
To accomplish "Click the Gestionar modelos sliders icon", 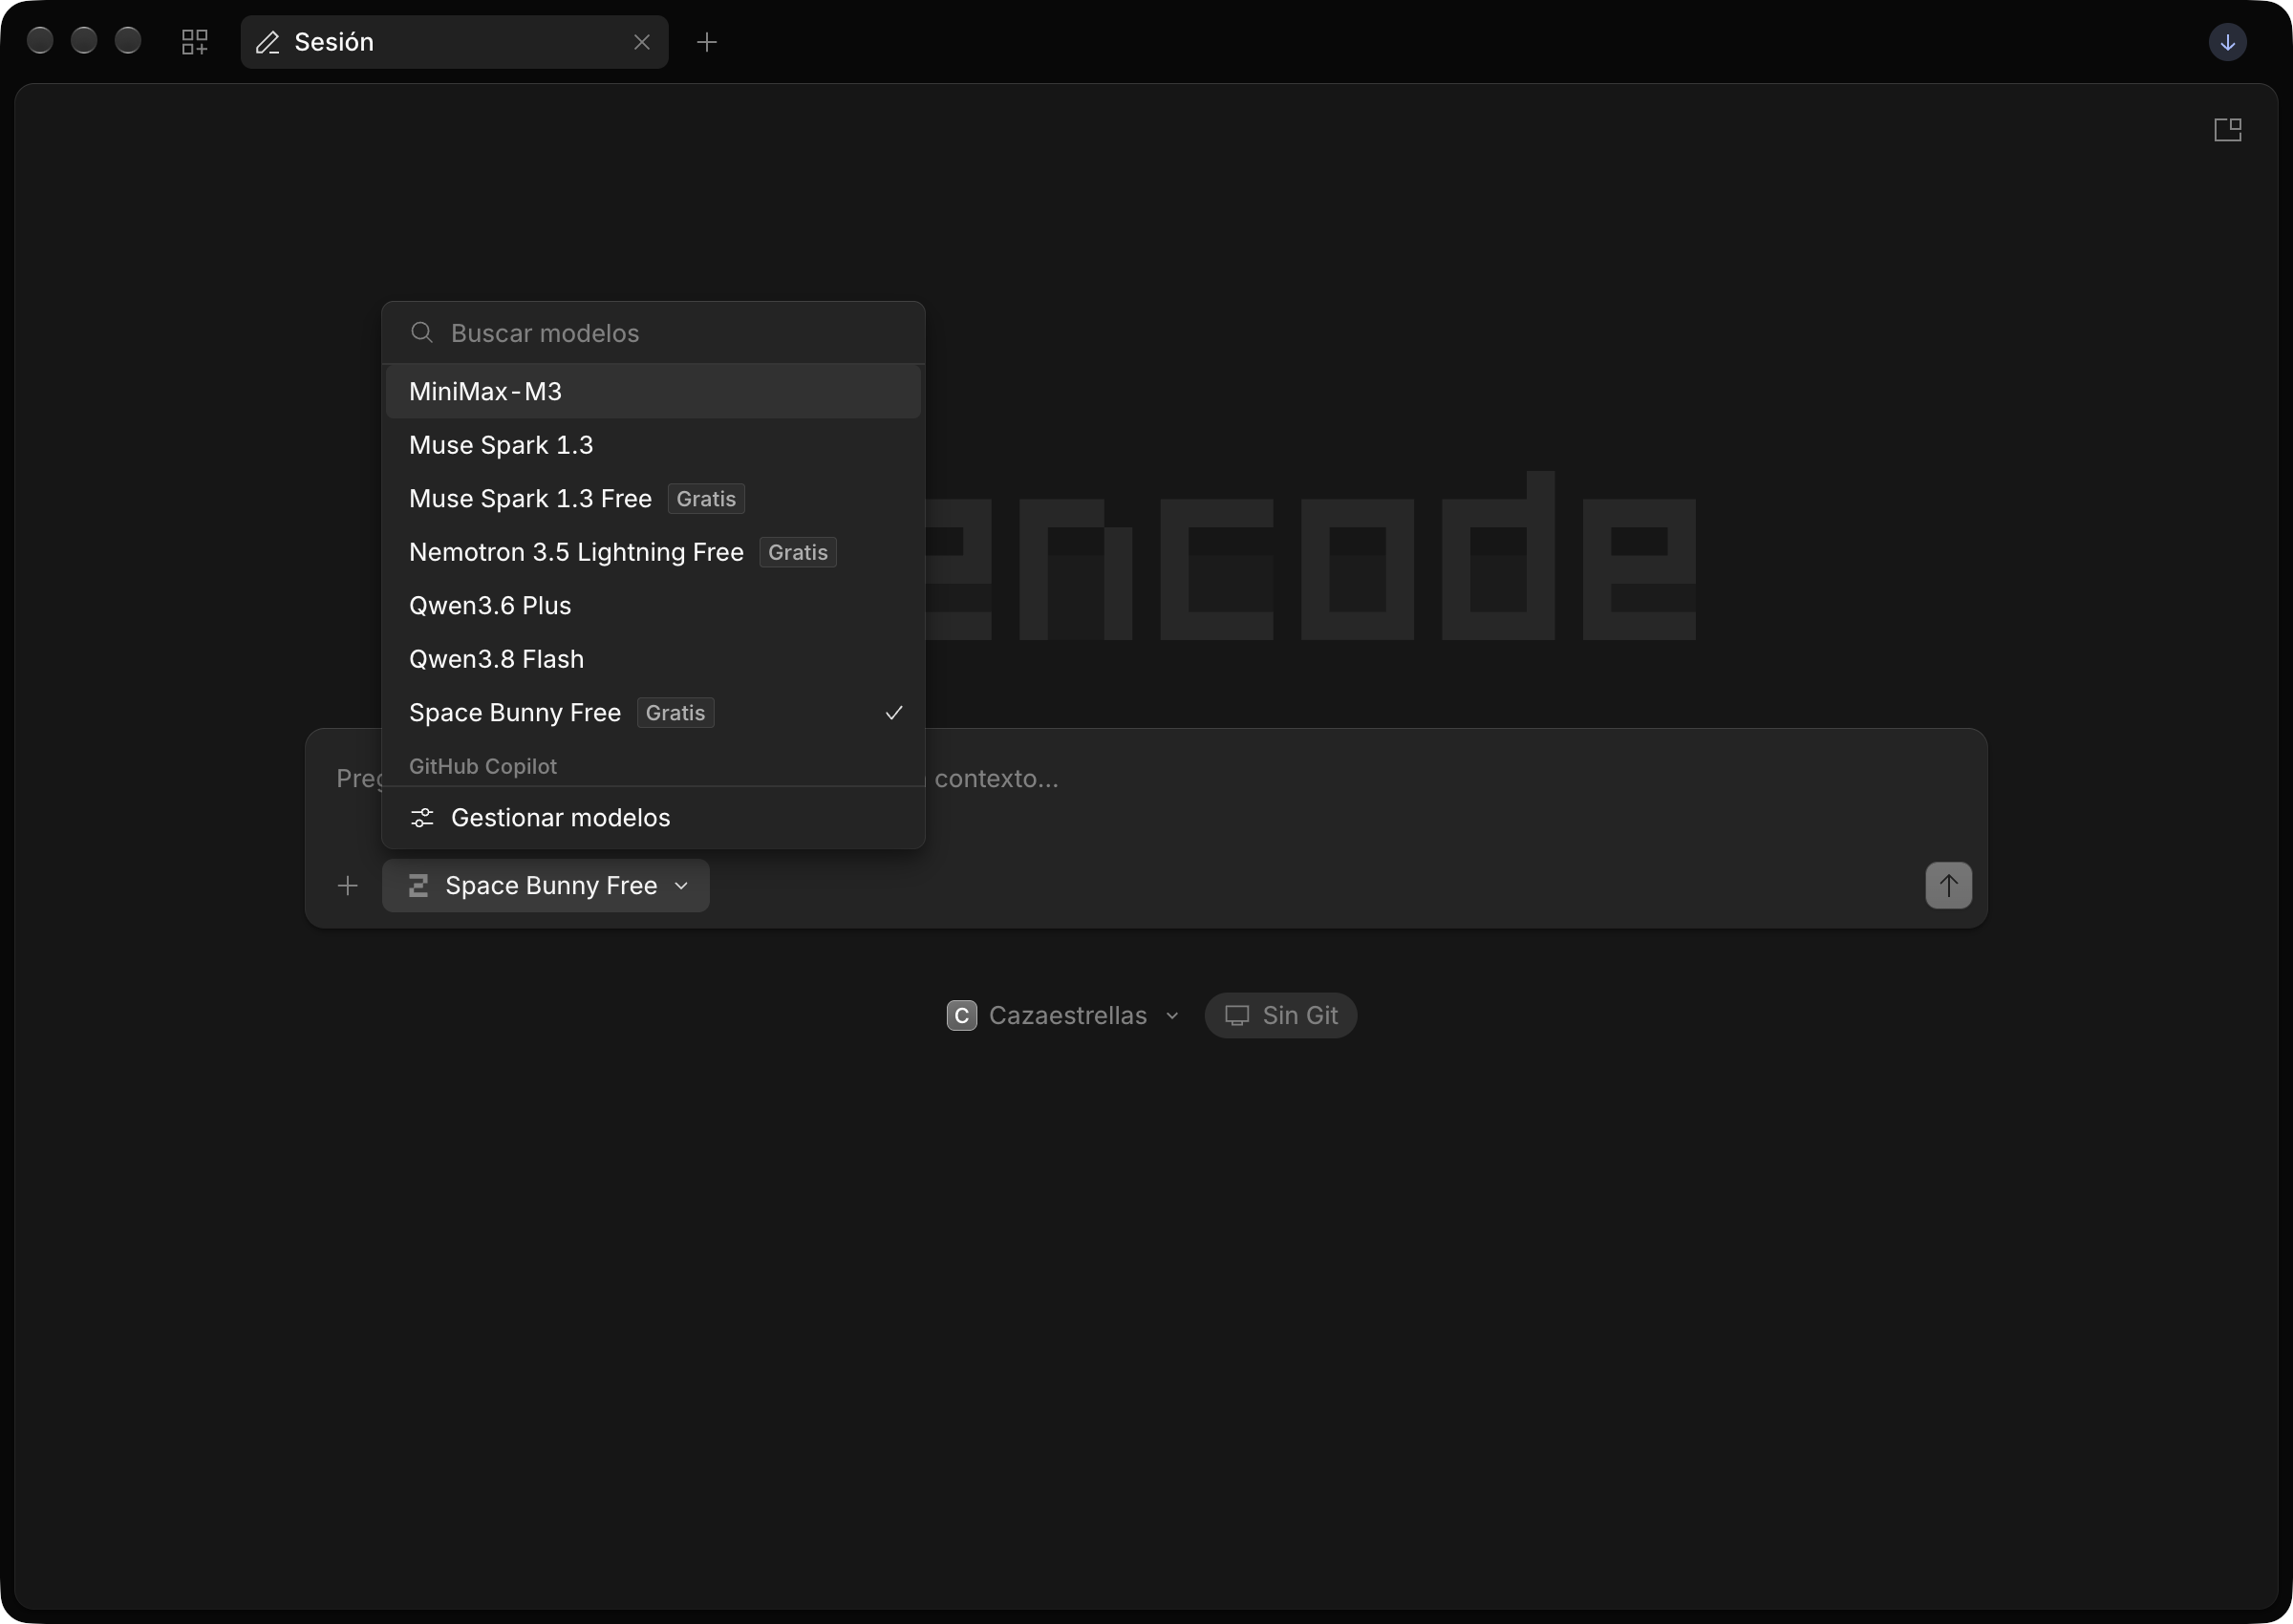I will pos(422,818).
